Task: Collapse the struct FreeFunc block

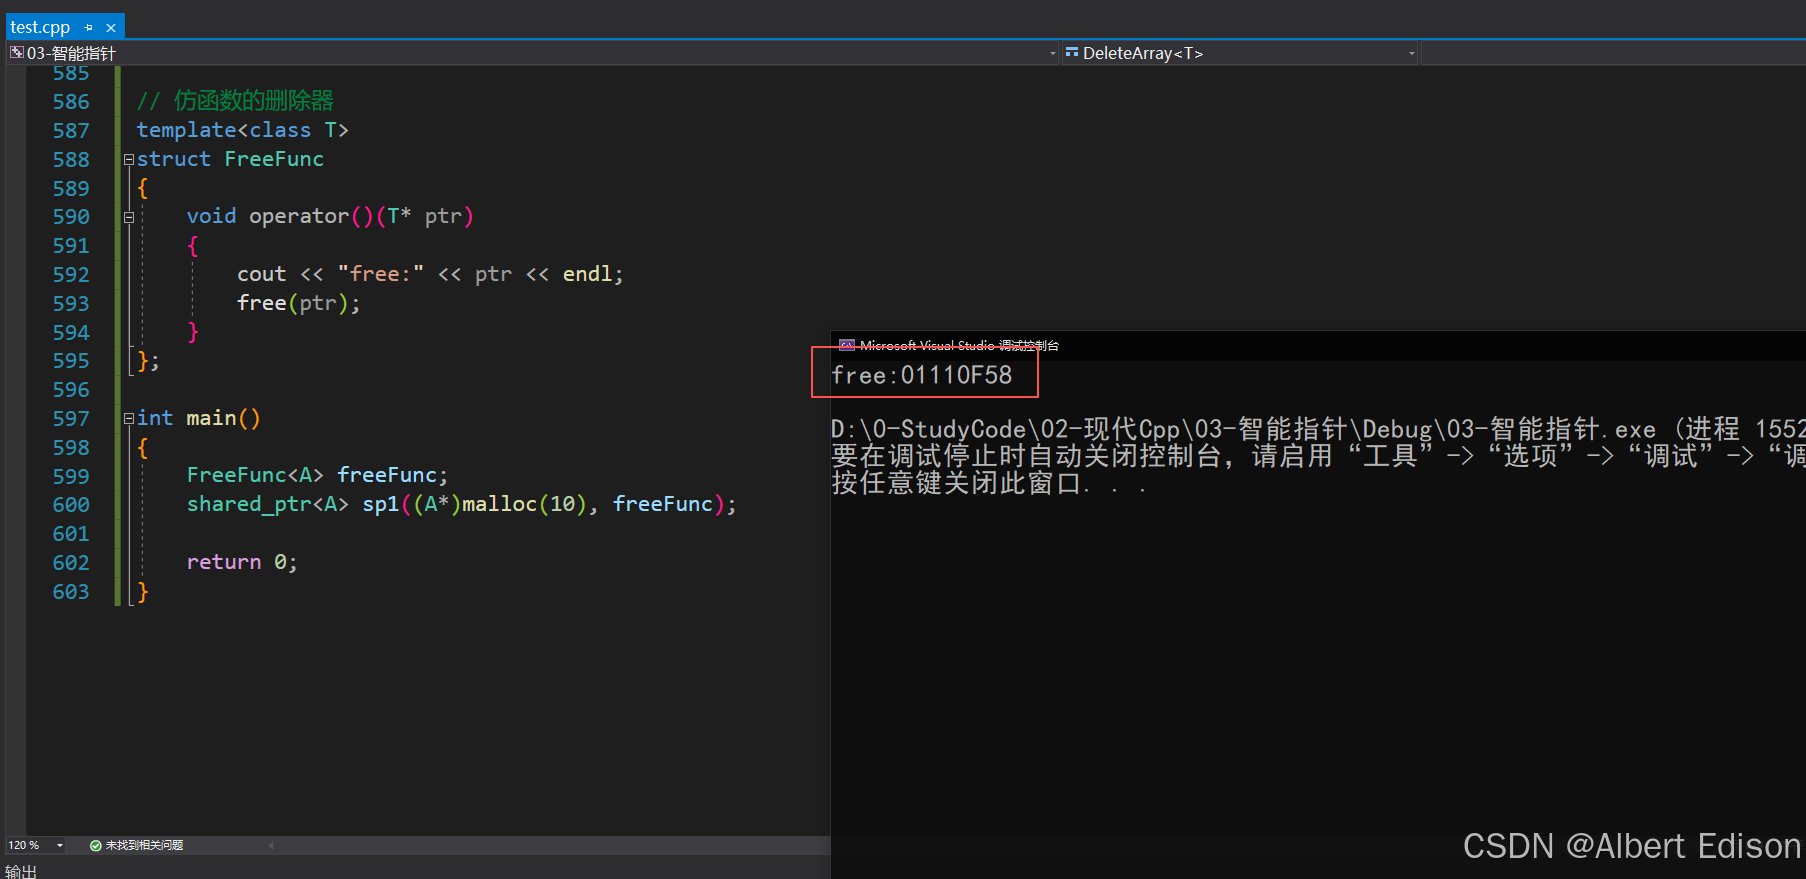Action: click(x=129, y=159)
